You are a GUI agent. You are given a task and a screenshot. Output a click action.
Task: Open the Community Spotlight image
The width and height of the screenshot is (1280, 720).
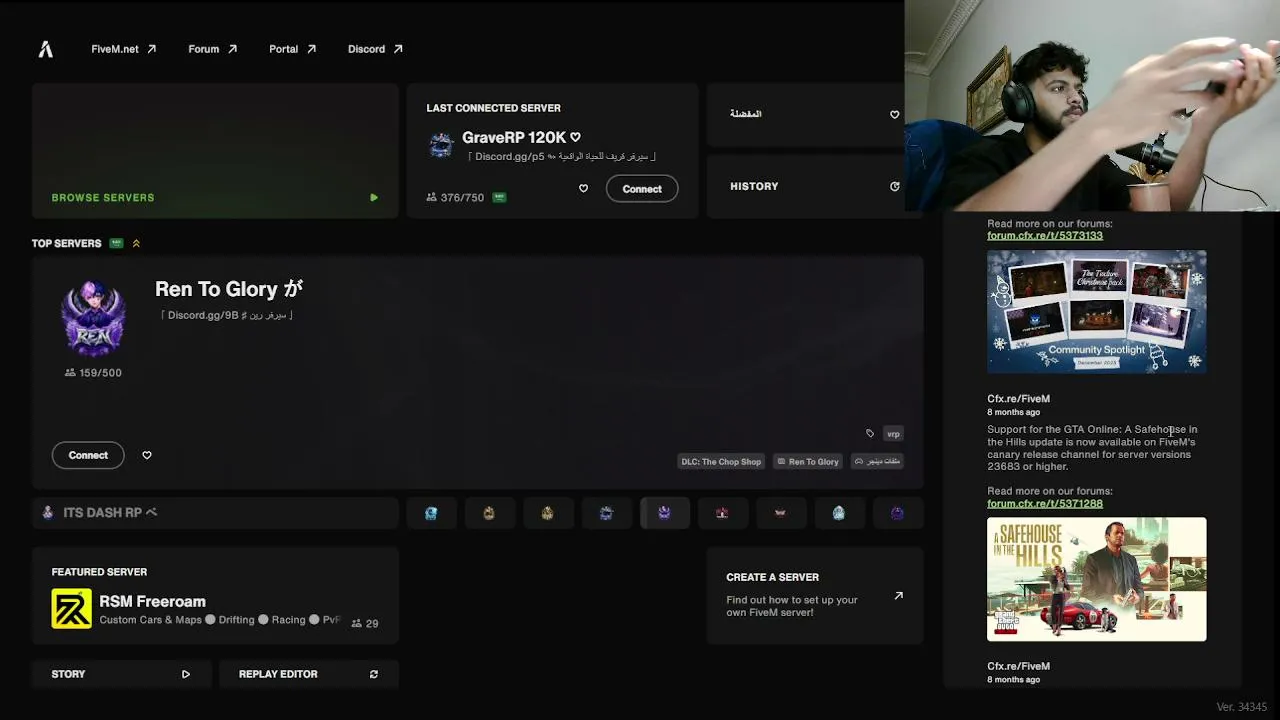pyautogui.click(x=1097, y=311)
